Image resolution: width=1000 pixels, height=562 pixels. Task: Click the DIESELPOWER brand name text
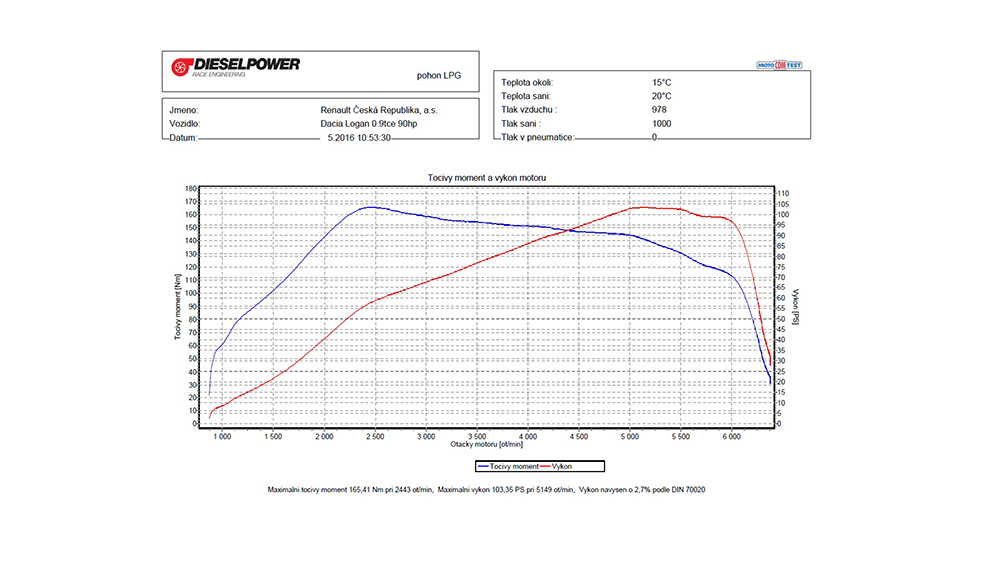[247, 64]
